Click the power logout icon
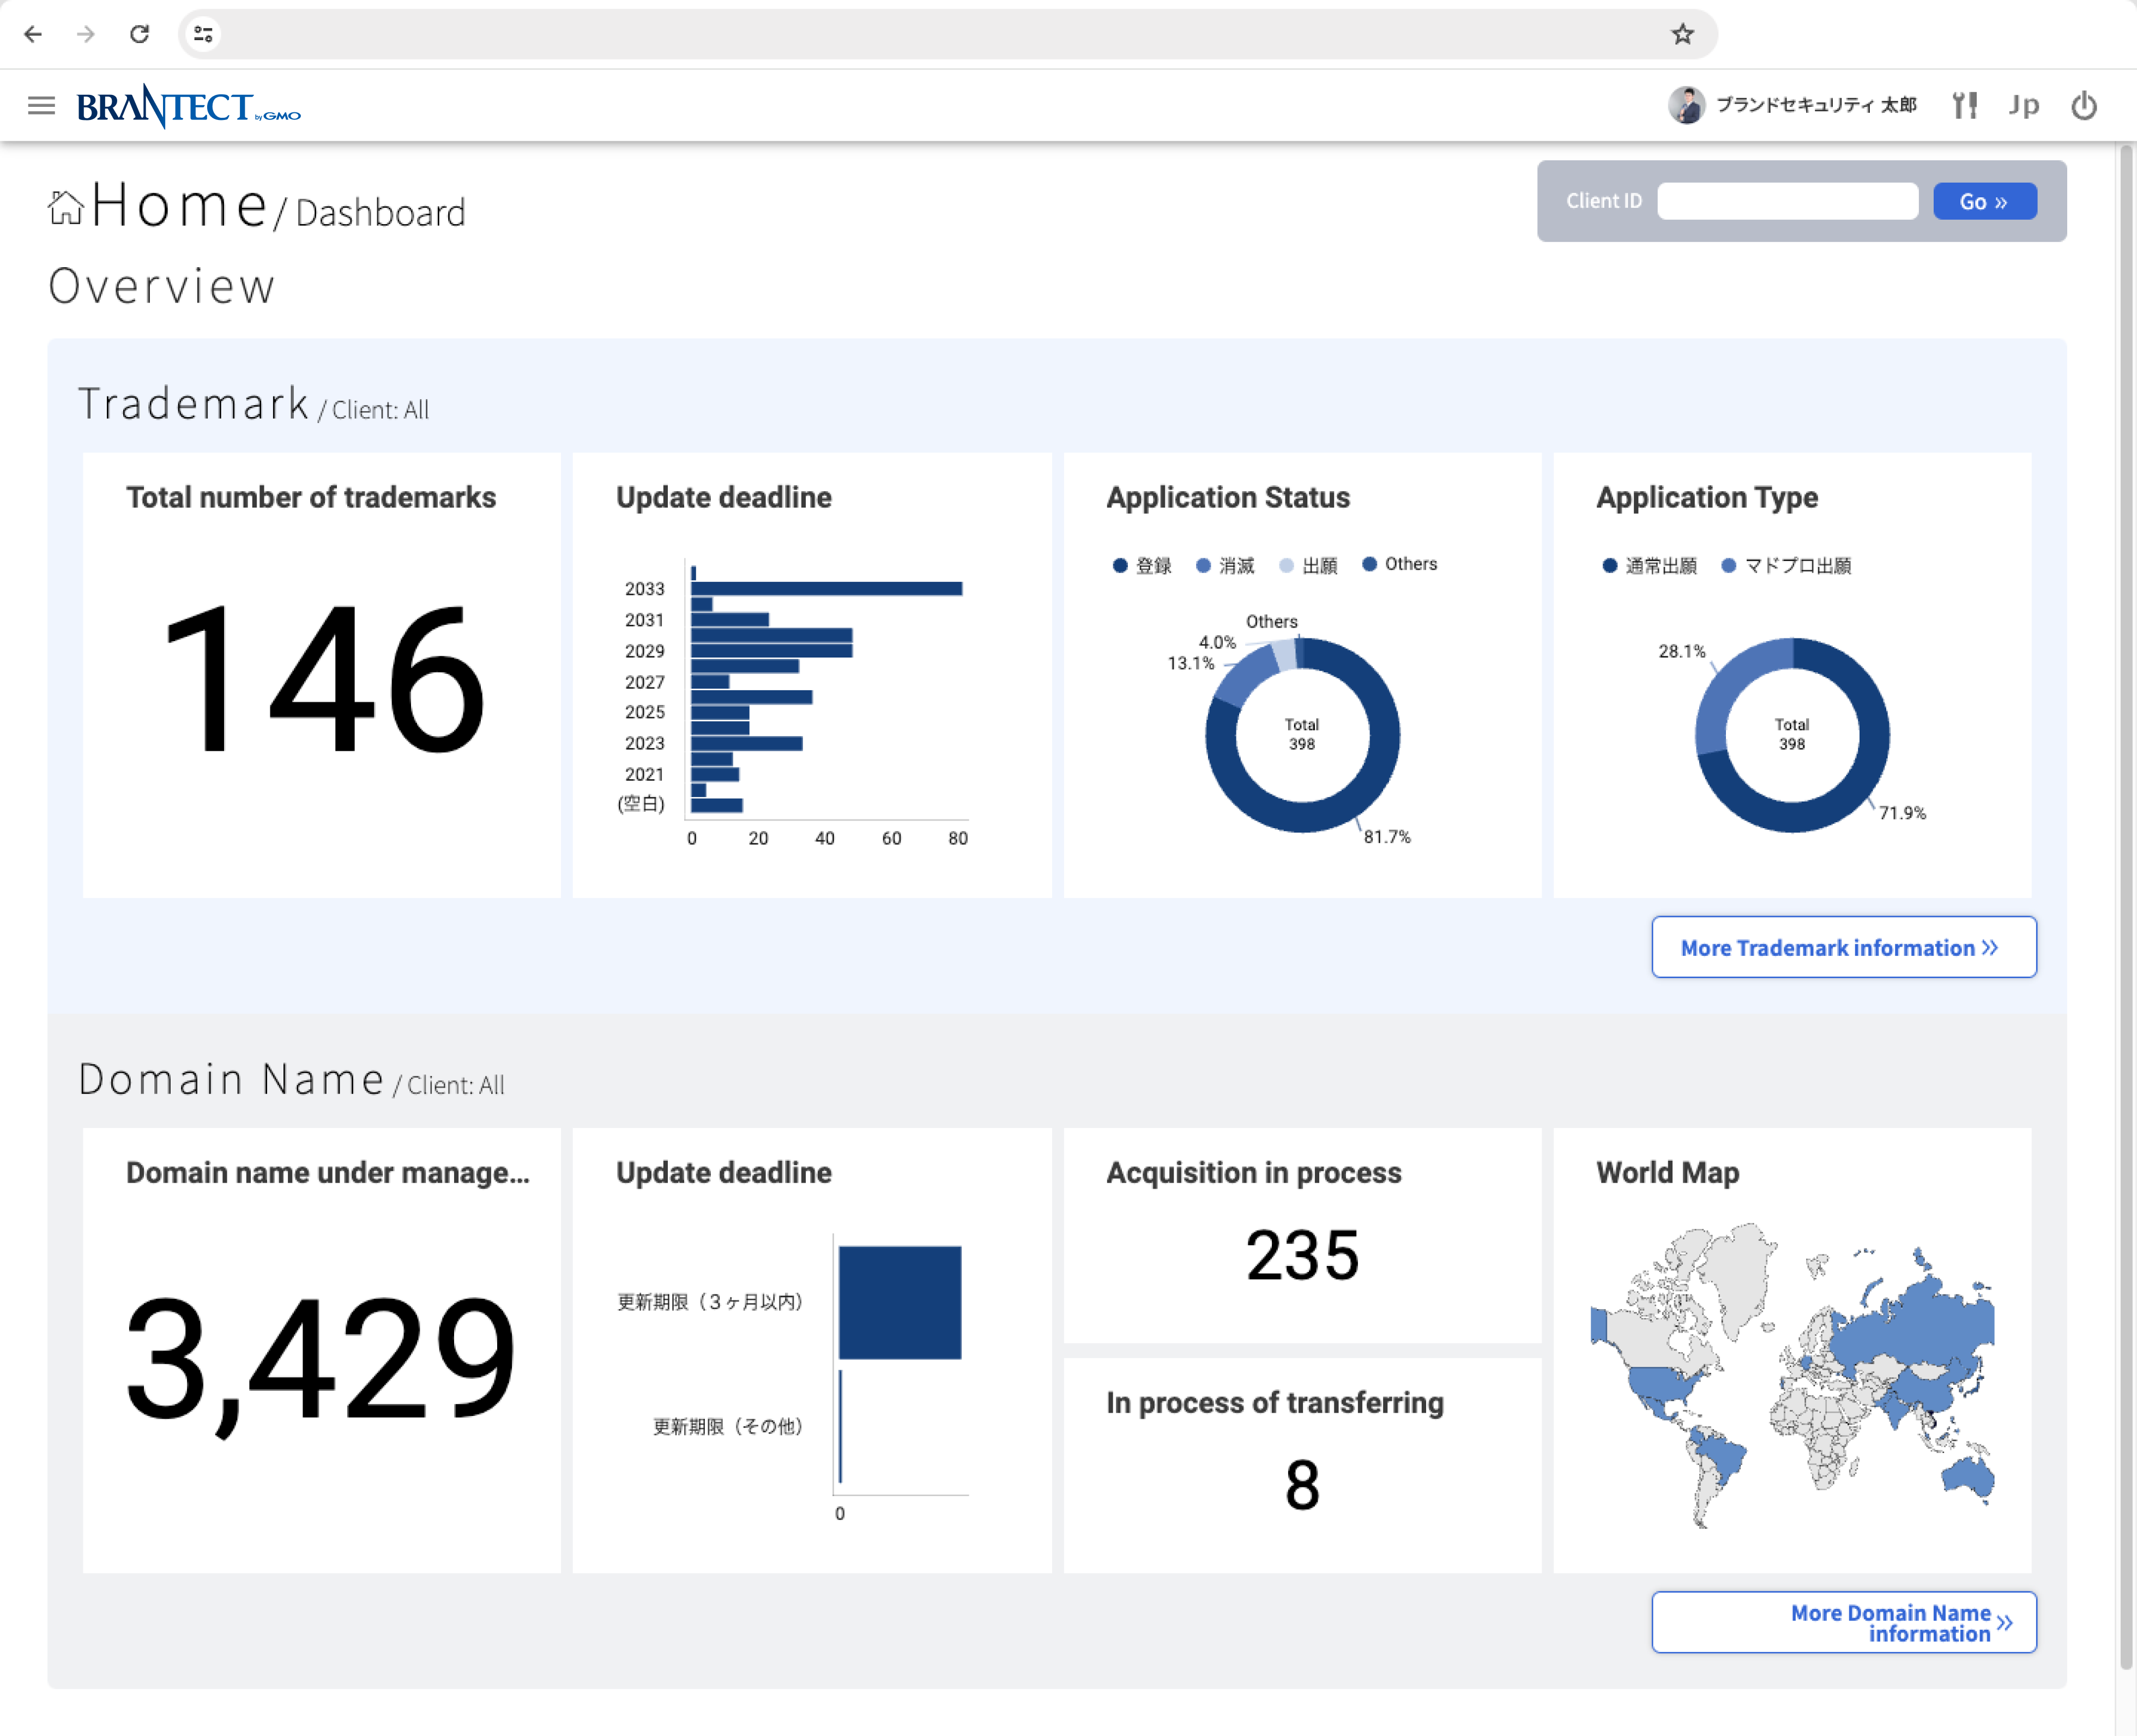The width and height of the screenshot is (2137, 1736). (2083, 105)
